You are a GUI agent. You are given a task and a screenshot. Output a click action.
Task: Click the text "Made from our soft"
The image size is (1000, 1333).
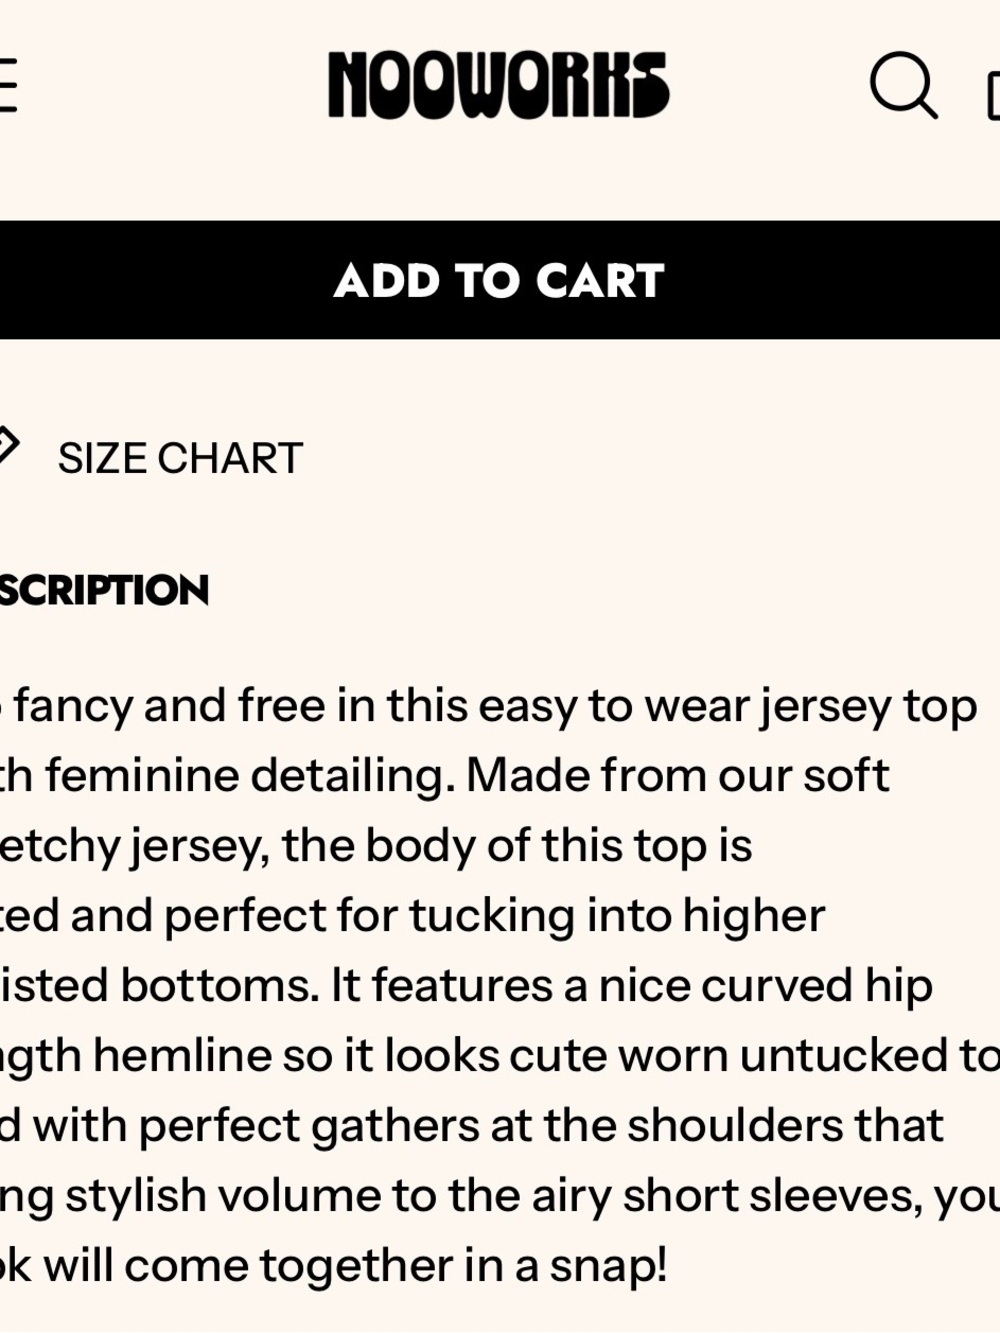(x=678, y=776)
